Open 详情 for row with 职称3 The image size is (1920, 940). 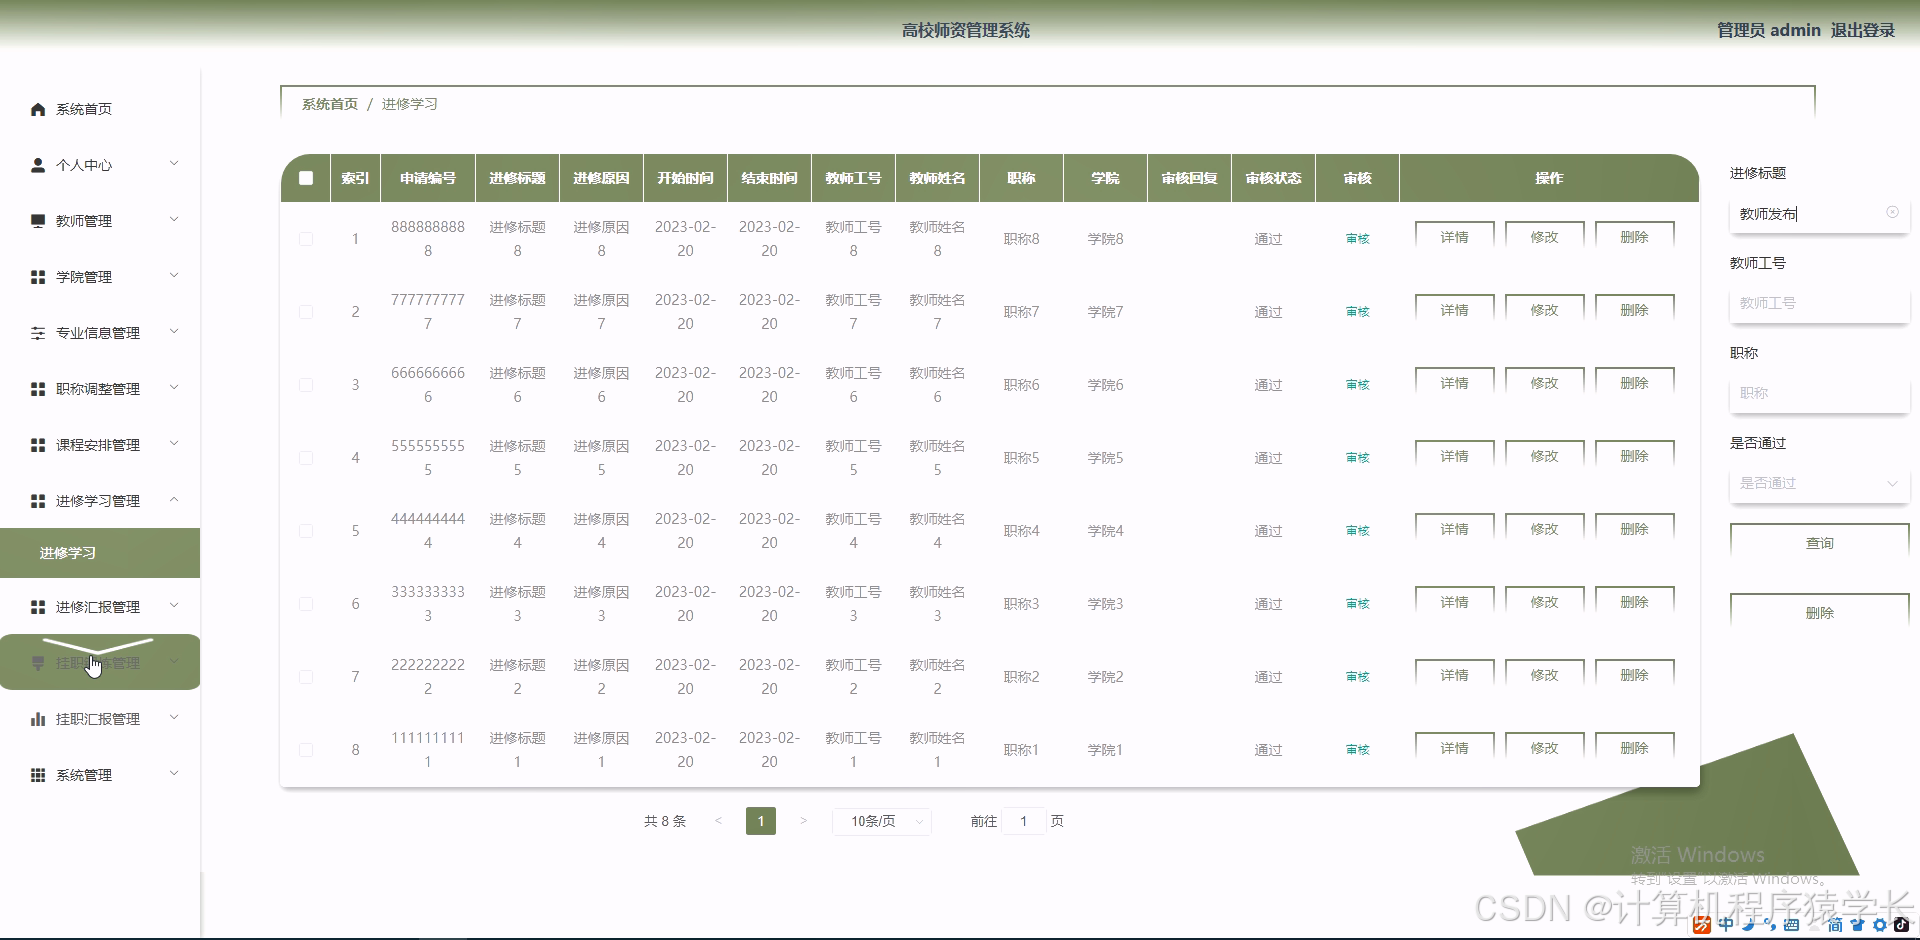tap(1454, 602)
